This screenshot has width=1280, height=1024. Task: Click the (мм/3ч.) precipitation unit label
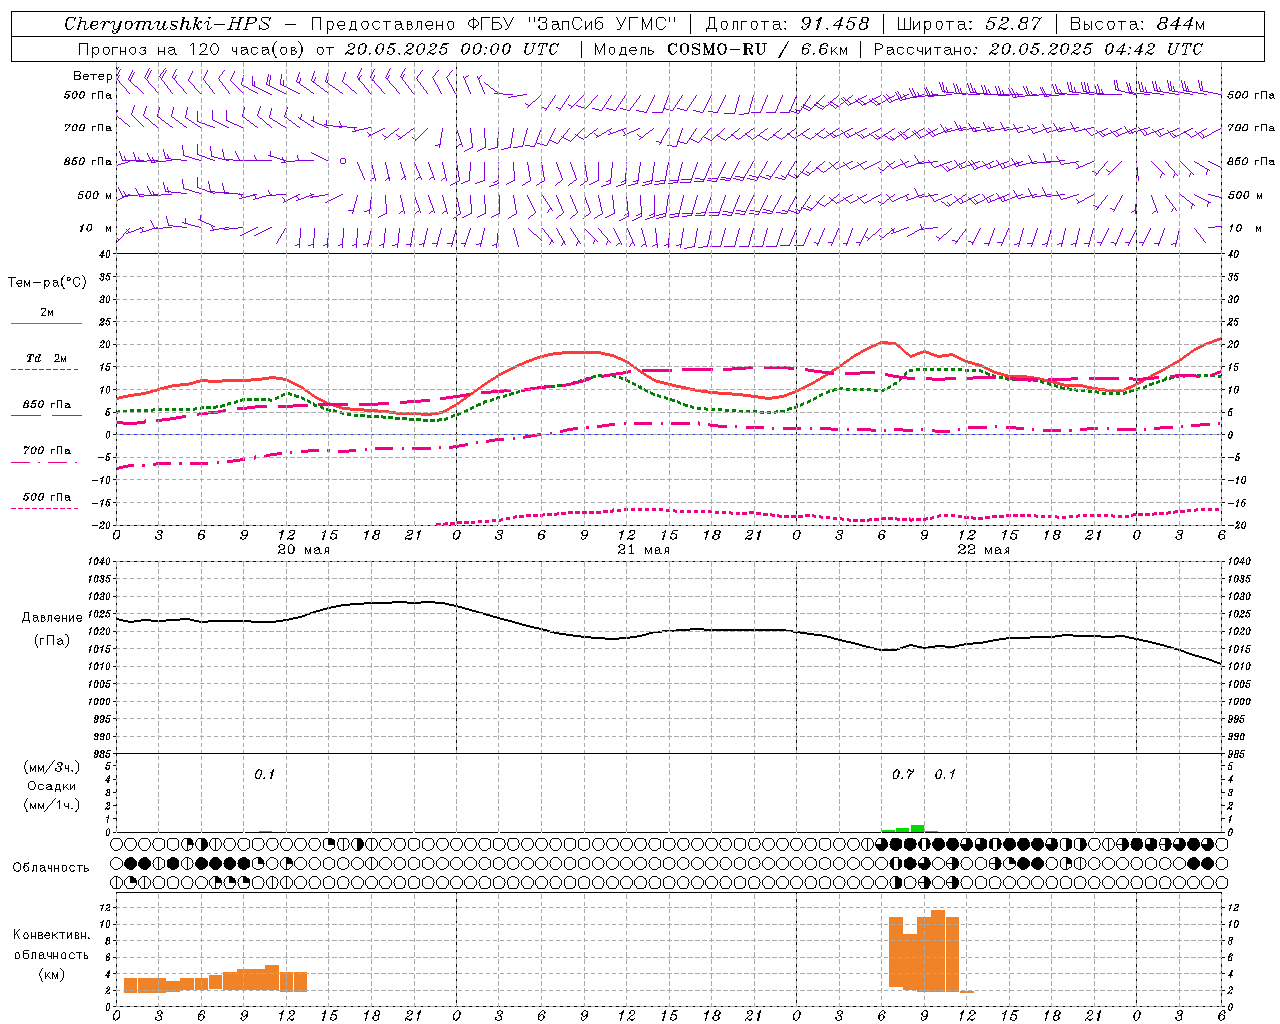pyautogui.click(x=52, y=767)
